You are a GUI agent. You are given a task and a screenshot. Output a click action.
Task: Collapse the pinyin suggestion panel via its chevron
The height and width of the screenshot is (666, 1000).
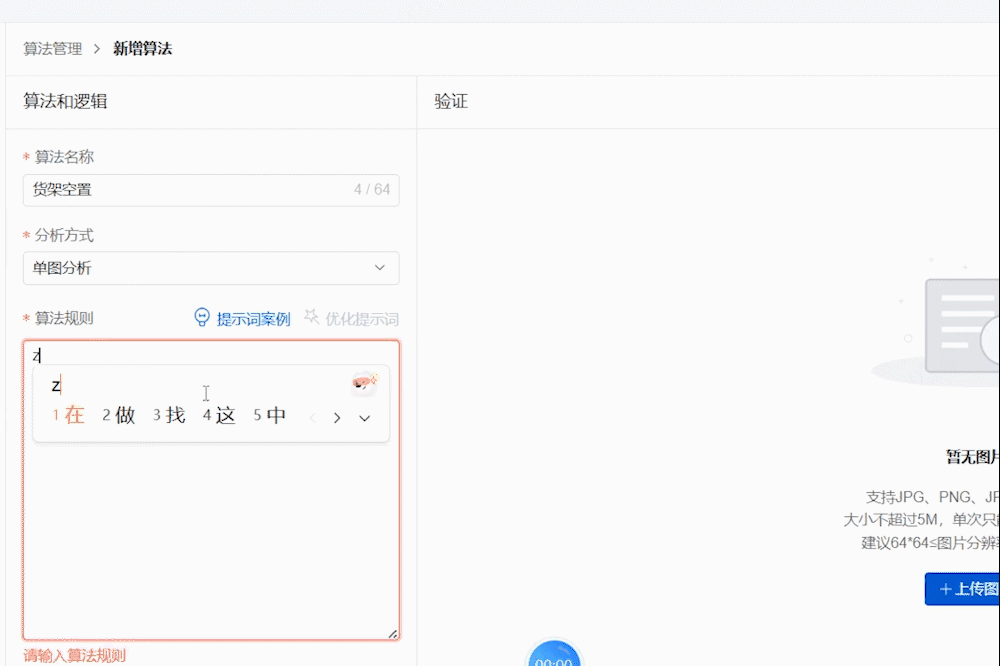(x=365, y=418)
